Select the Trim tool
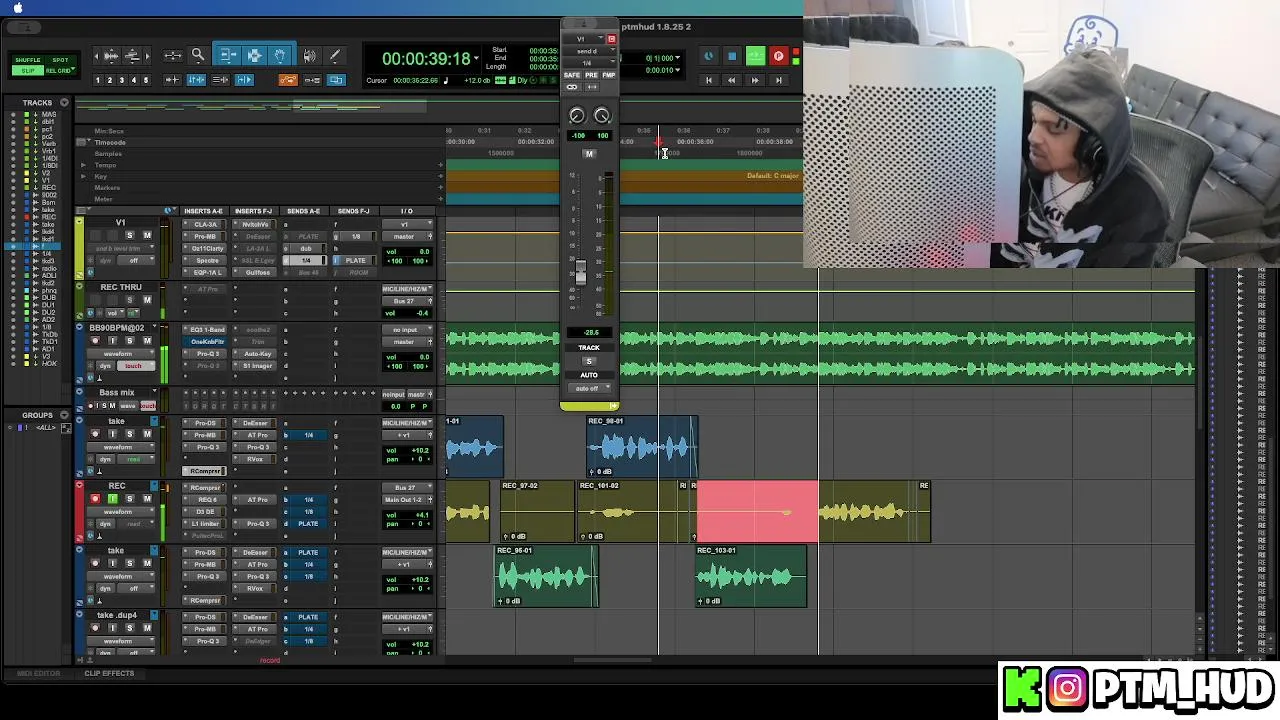 pyautogui.click(x=228, y=56)
